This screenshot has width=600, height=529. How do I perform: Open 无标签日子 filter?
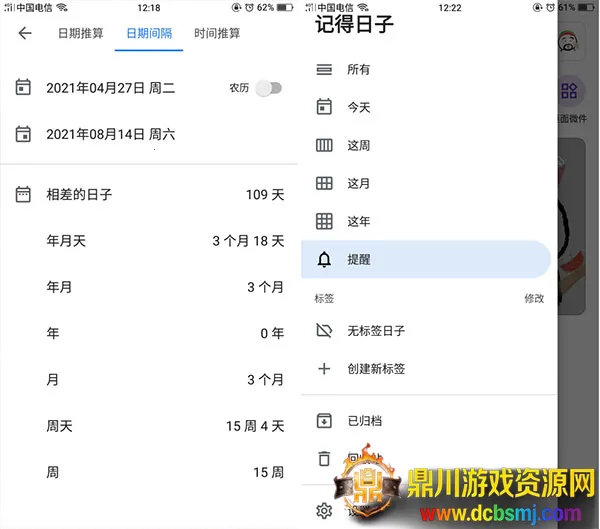[376, 330]
